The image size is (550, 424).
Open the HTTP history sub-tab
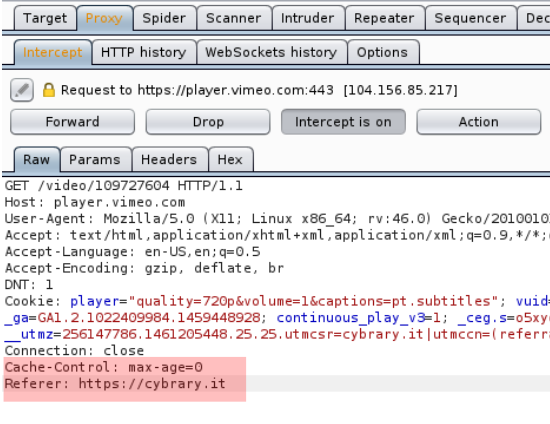point(143,53)
